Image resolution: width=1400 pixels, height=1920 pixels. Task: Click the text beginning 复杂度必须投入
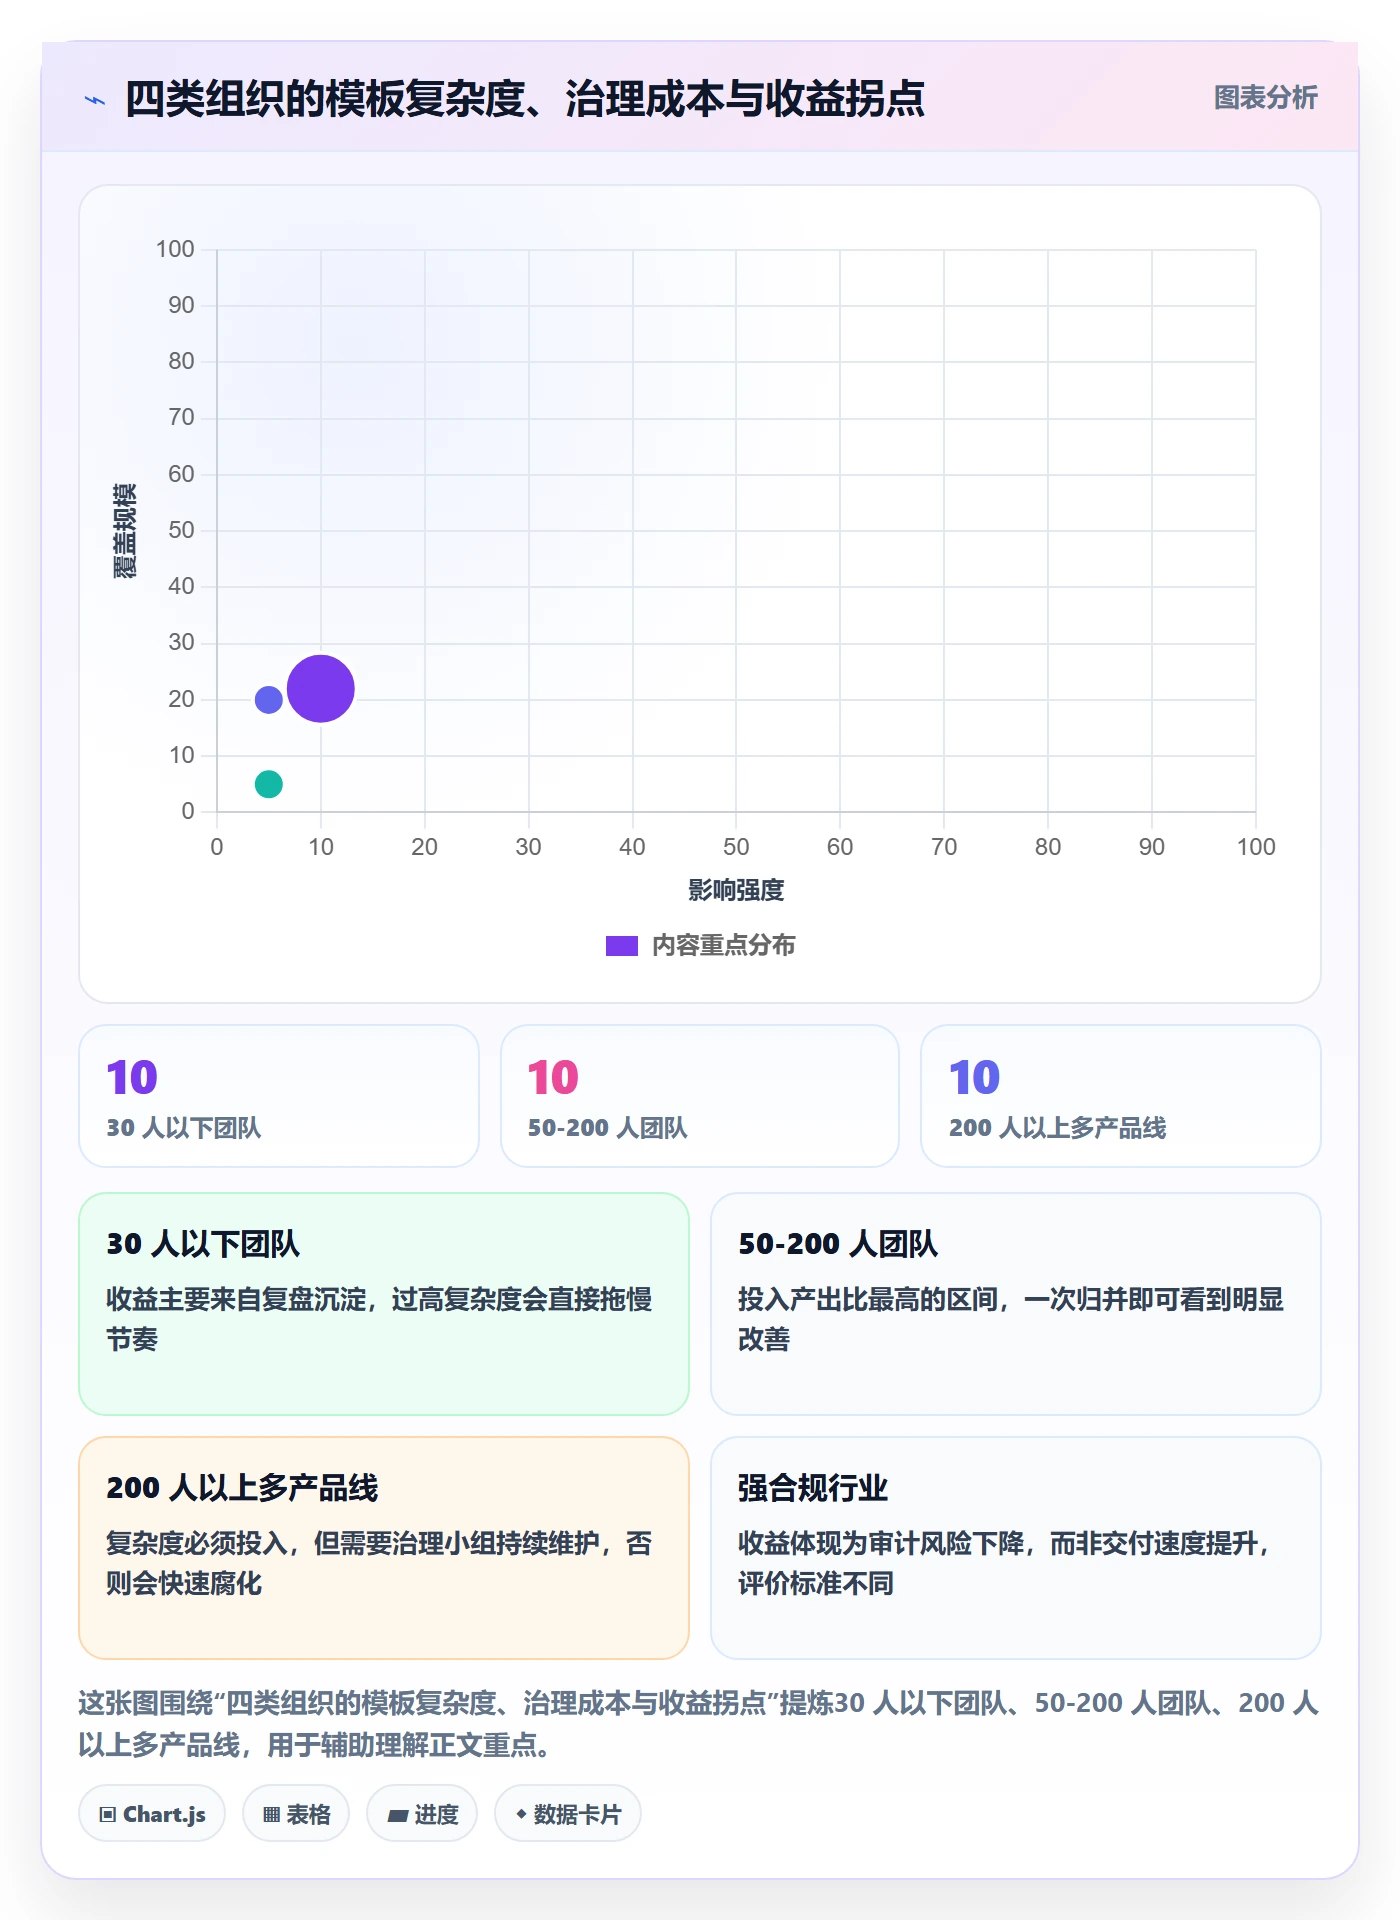(379, 1563)
